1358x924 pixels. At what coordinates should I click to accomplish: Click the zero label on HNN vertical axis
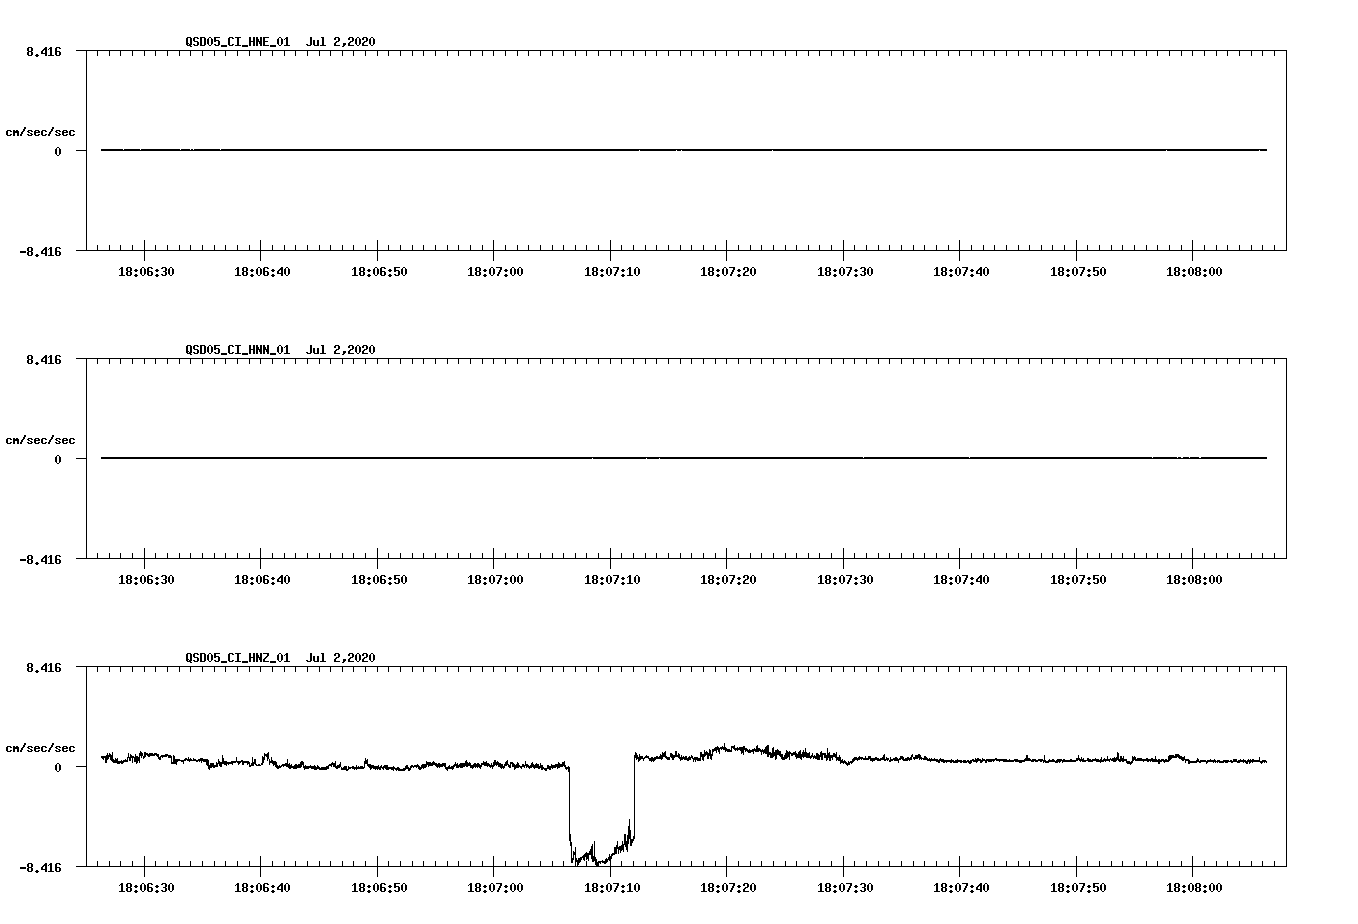tap(58, 460)
